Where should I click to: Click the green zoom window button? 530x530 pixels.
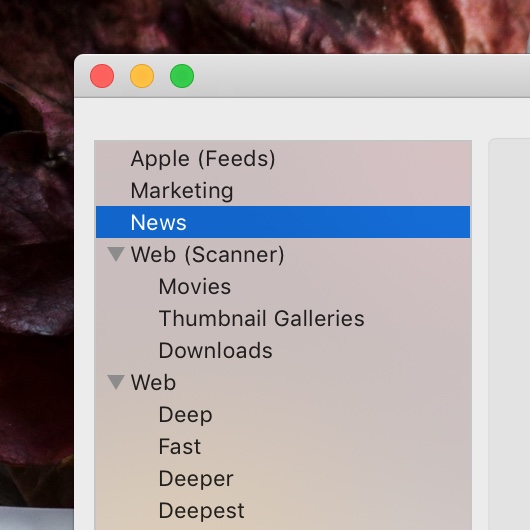pyautogui.click(x=182, y=76)
